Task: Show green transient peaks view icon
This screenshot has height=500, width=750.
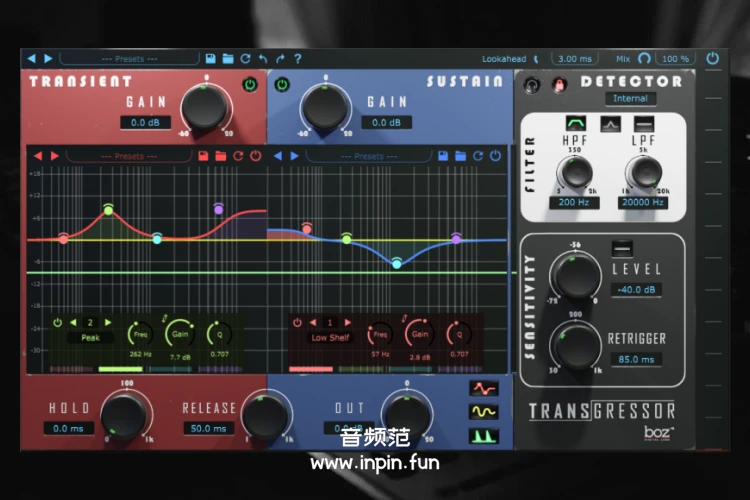Action: pos(484,436)
